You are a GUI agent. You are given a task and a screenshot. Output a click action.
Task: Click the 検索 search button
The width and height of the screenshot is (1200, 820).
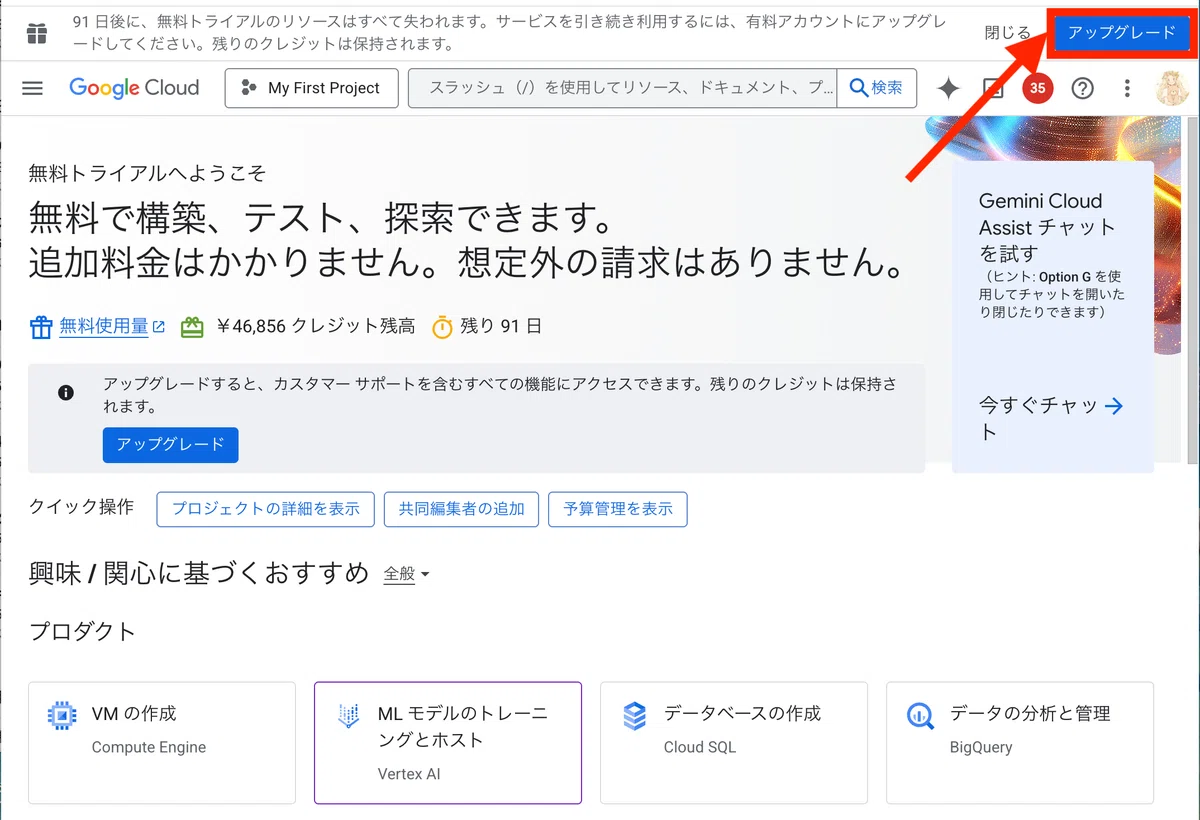click(x=876, y=88)
